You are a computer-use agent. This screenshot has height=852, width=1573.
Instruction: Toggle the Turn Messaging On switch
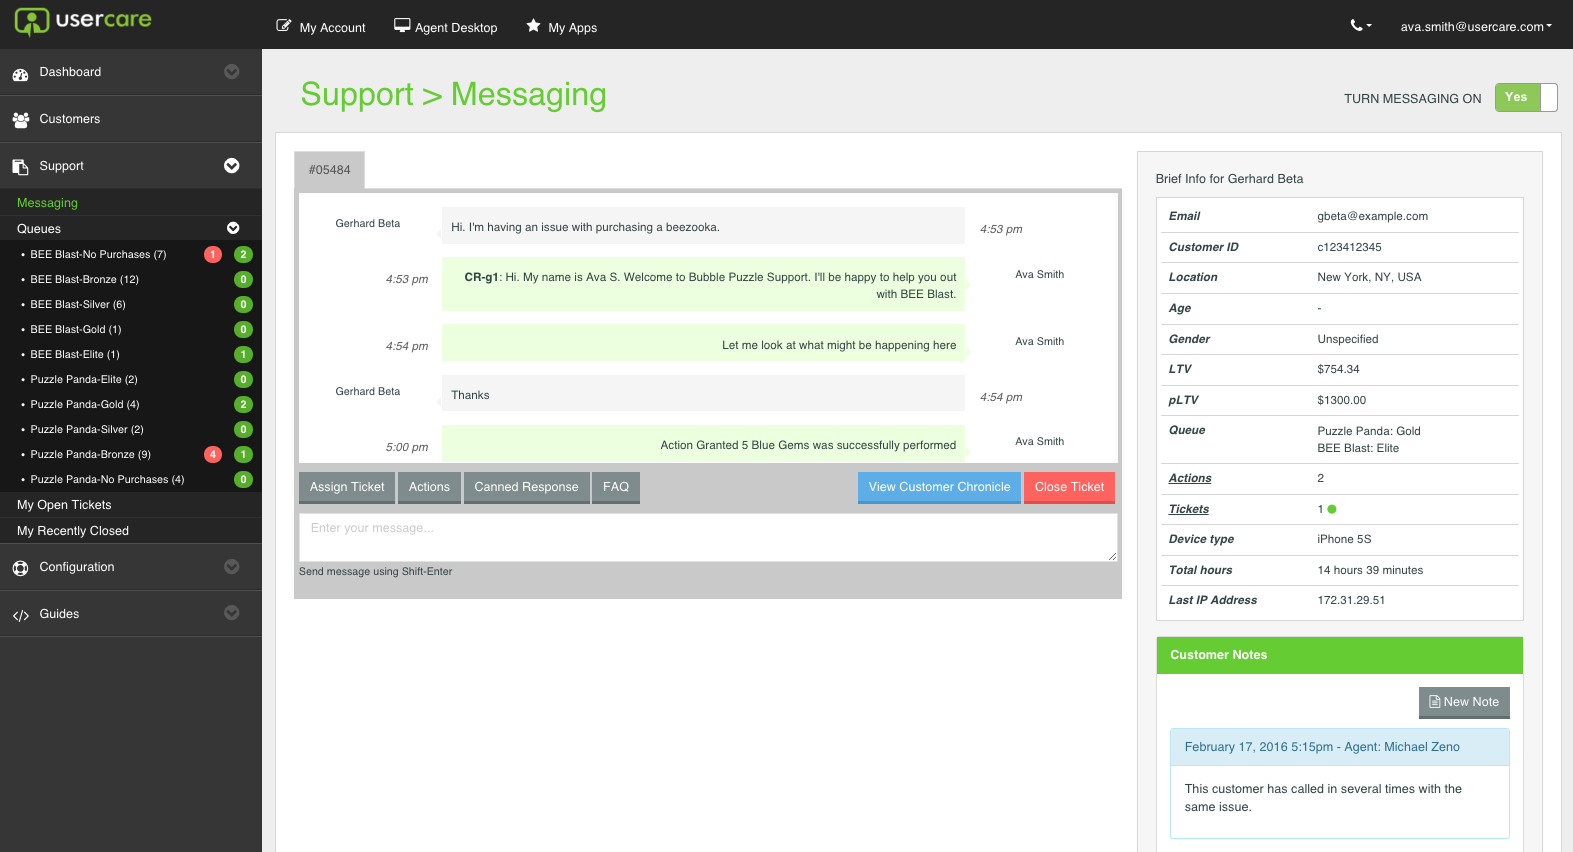[1526, 97]
